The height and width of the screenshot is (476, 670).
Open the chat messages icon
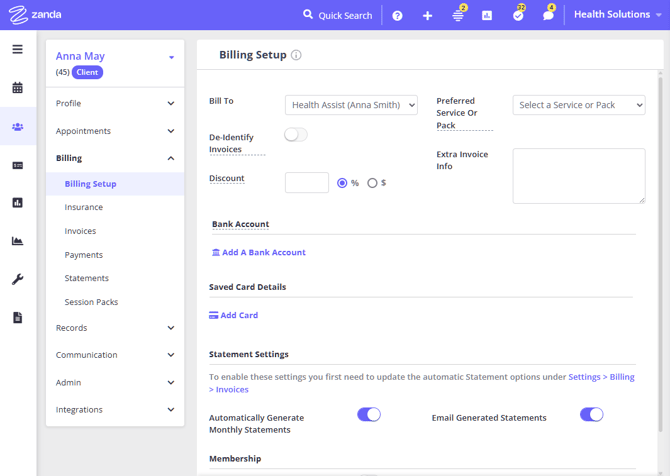(x=547, y=16)
